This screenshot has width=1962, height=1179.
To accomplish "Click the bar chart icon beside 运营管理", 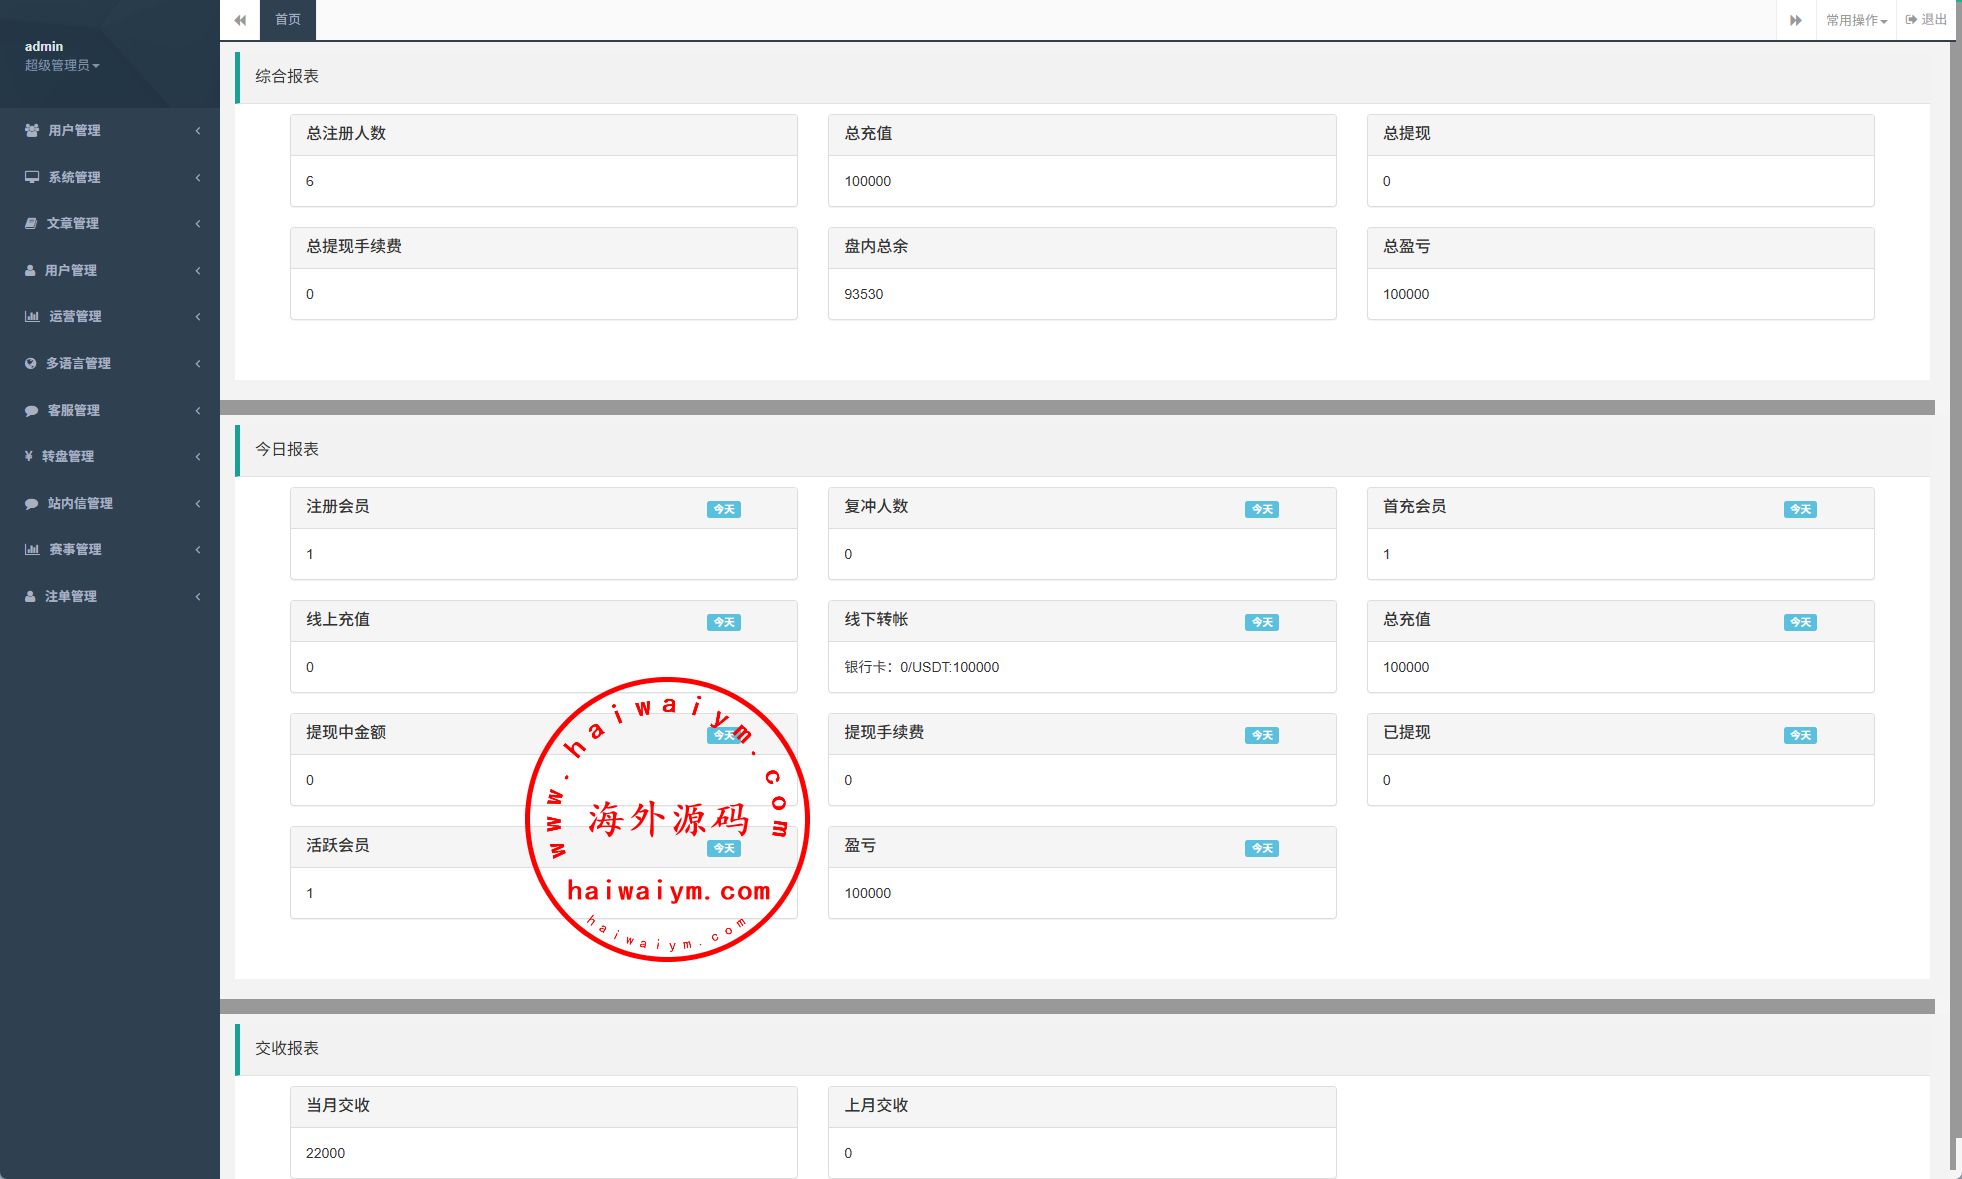I will point(32,316).
